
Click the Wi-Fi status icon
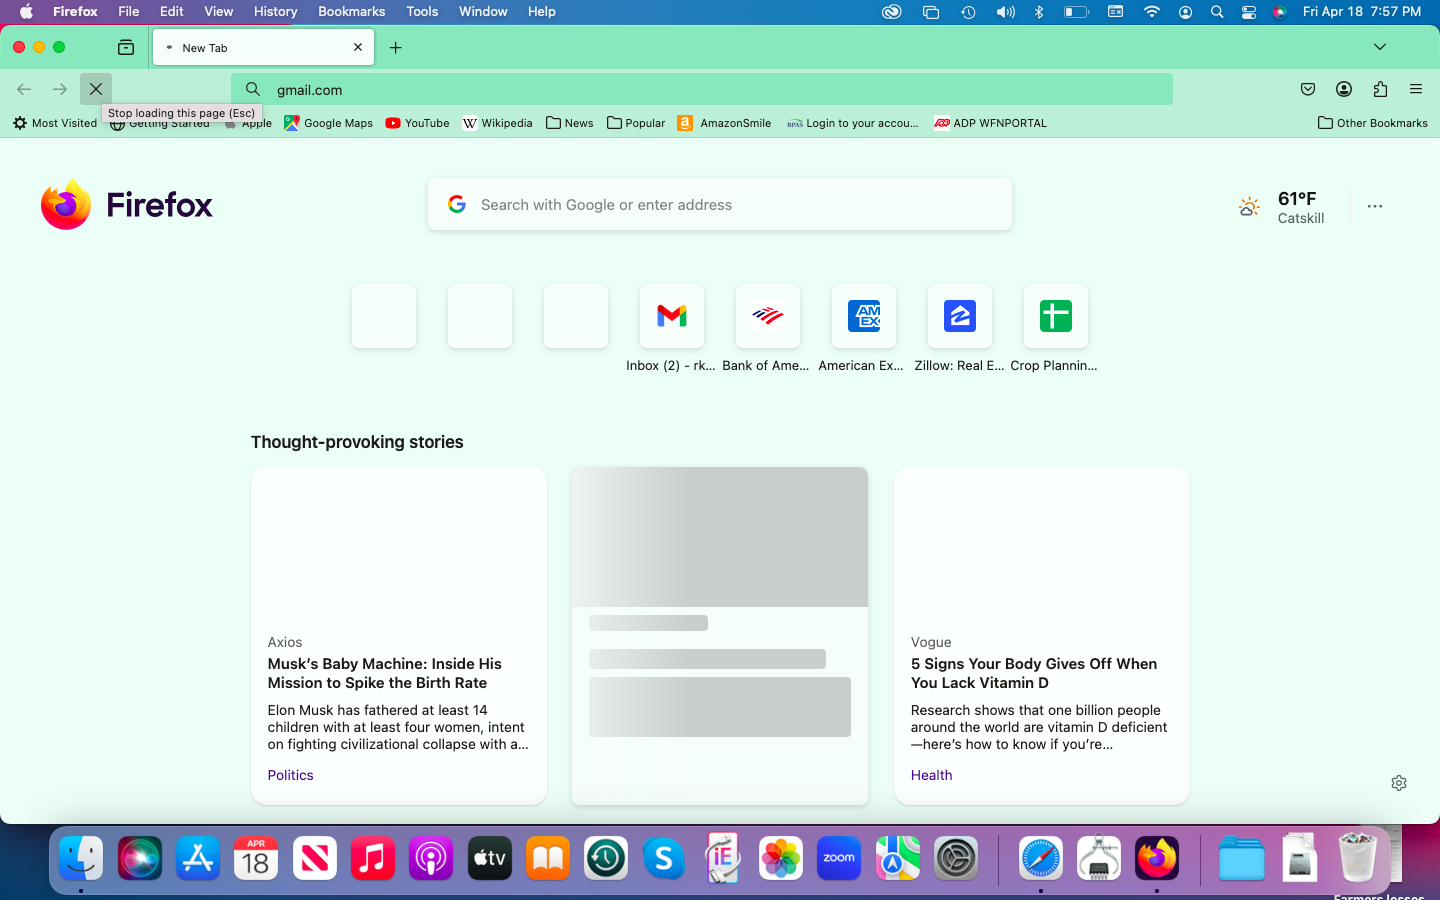[1152, 11]
